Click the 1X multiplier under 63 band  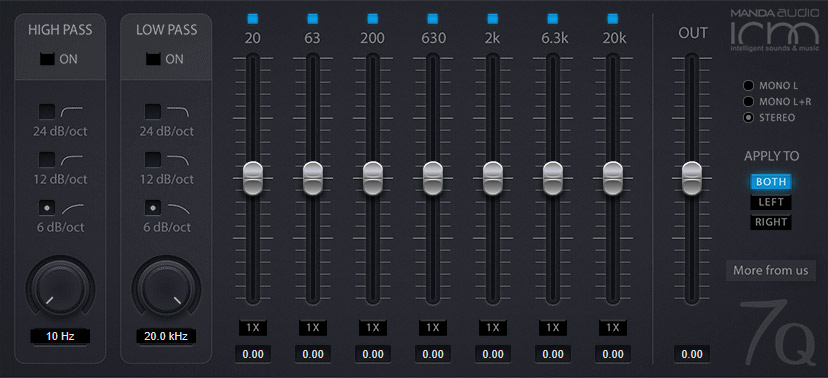[x=313, y=327]
